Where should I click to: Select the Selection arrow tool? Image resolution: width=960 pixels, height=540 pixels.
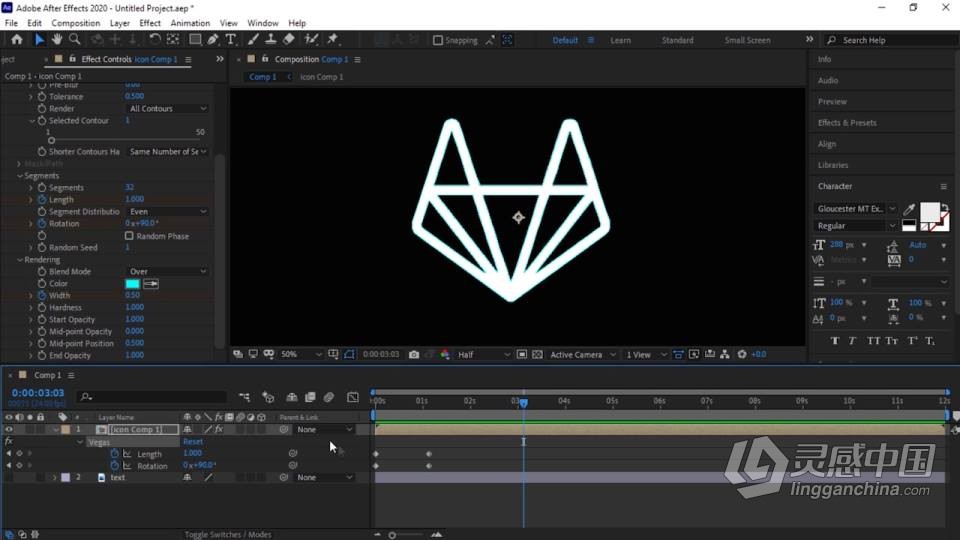click(x=39, y=40)
